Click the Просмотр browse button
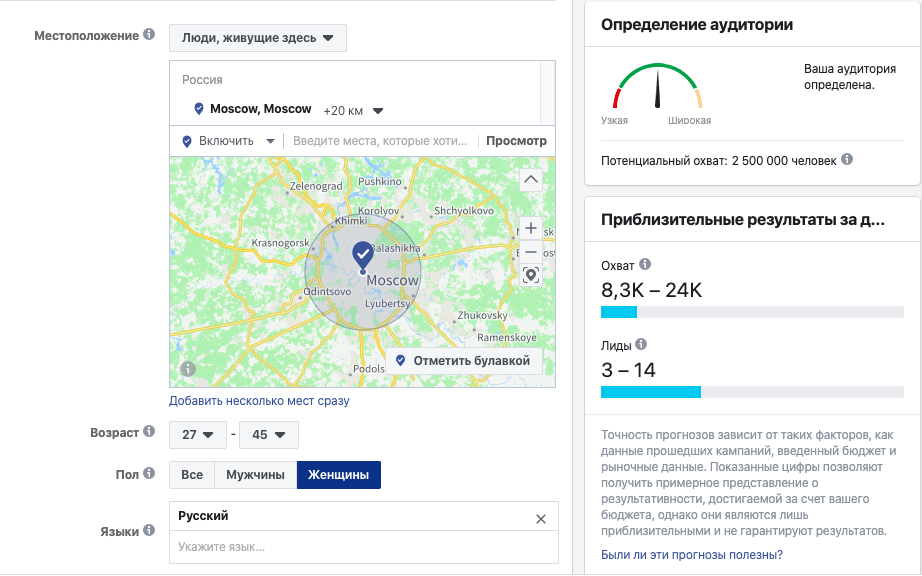Image resolution: width=922 pixels, height=576 pixels. [516, 141]
